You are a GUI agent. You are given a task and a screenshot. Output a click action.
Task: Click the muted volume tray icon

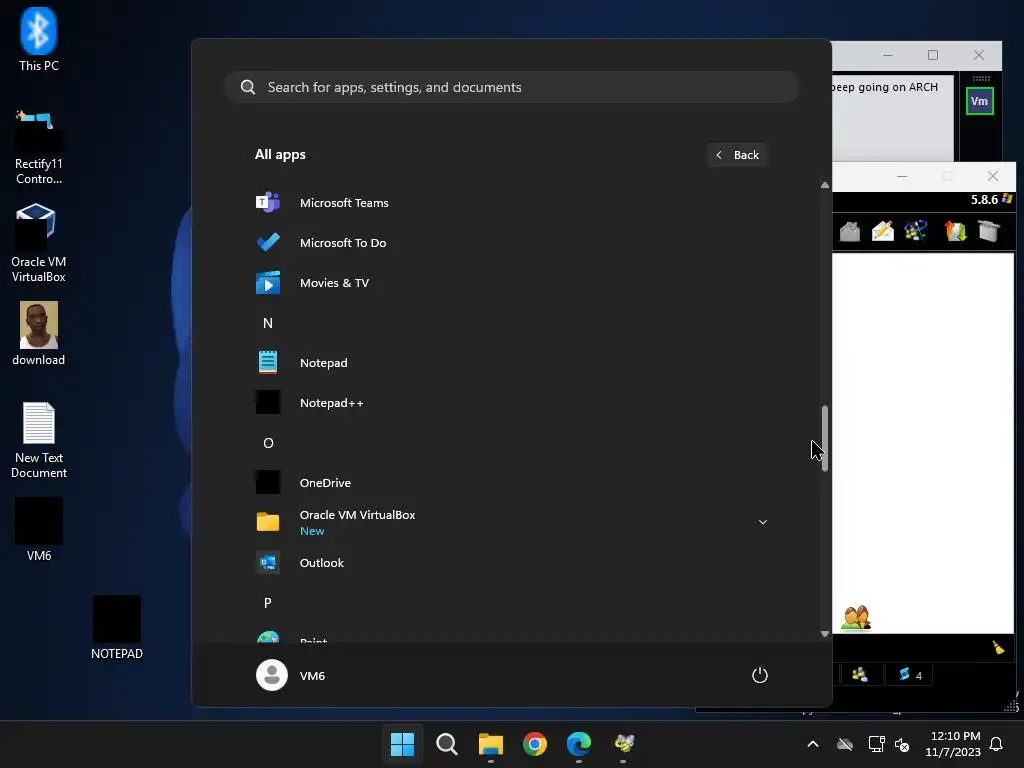[x=902, y=744]
